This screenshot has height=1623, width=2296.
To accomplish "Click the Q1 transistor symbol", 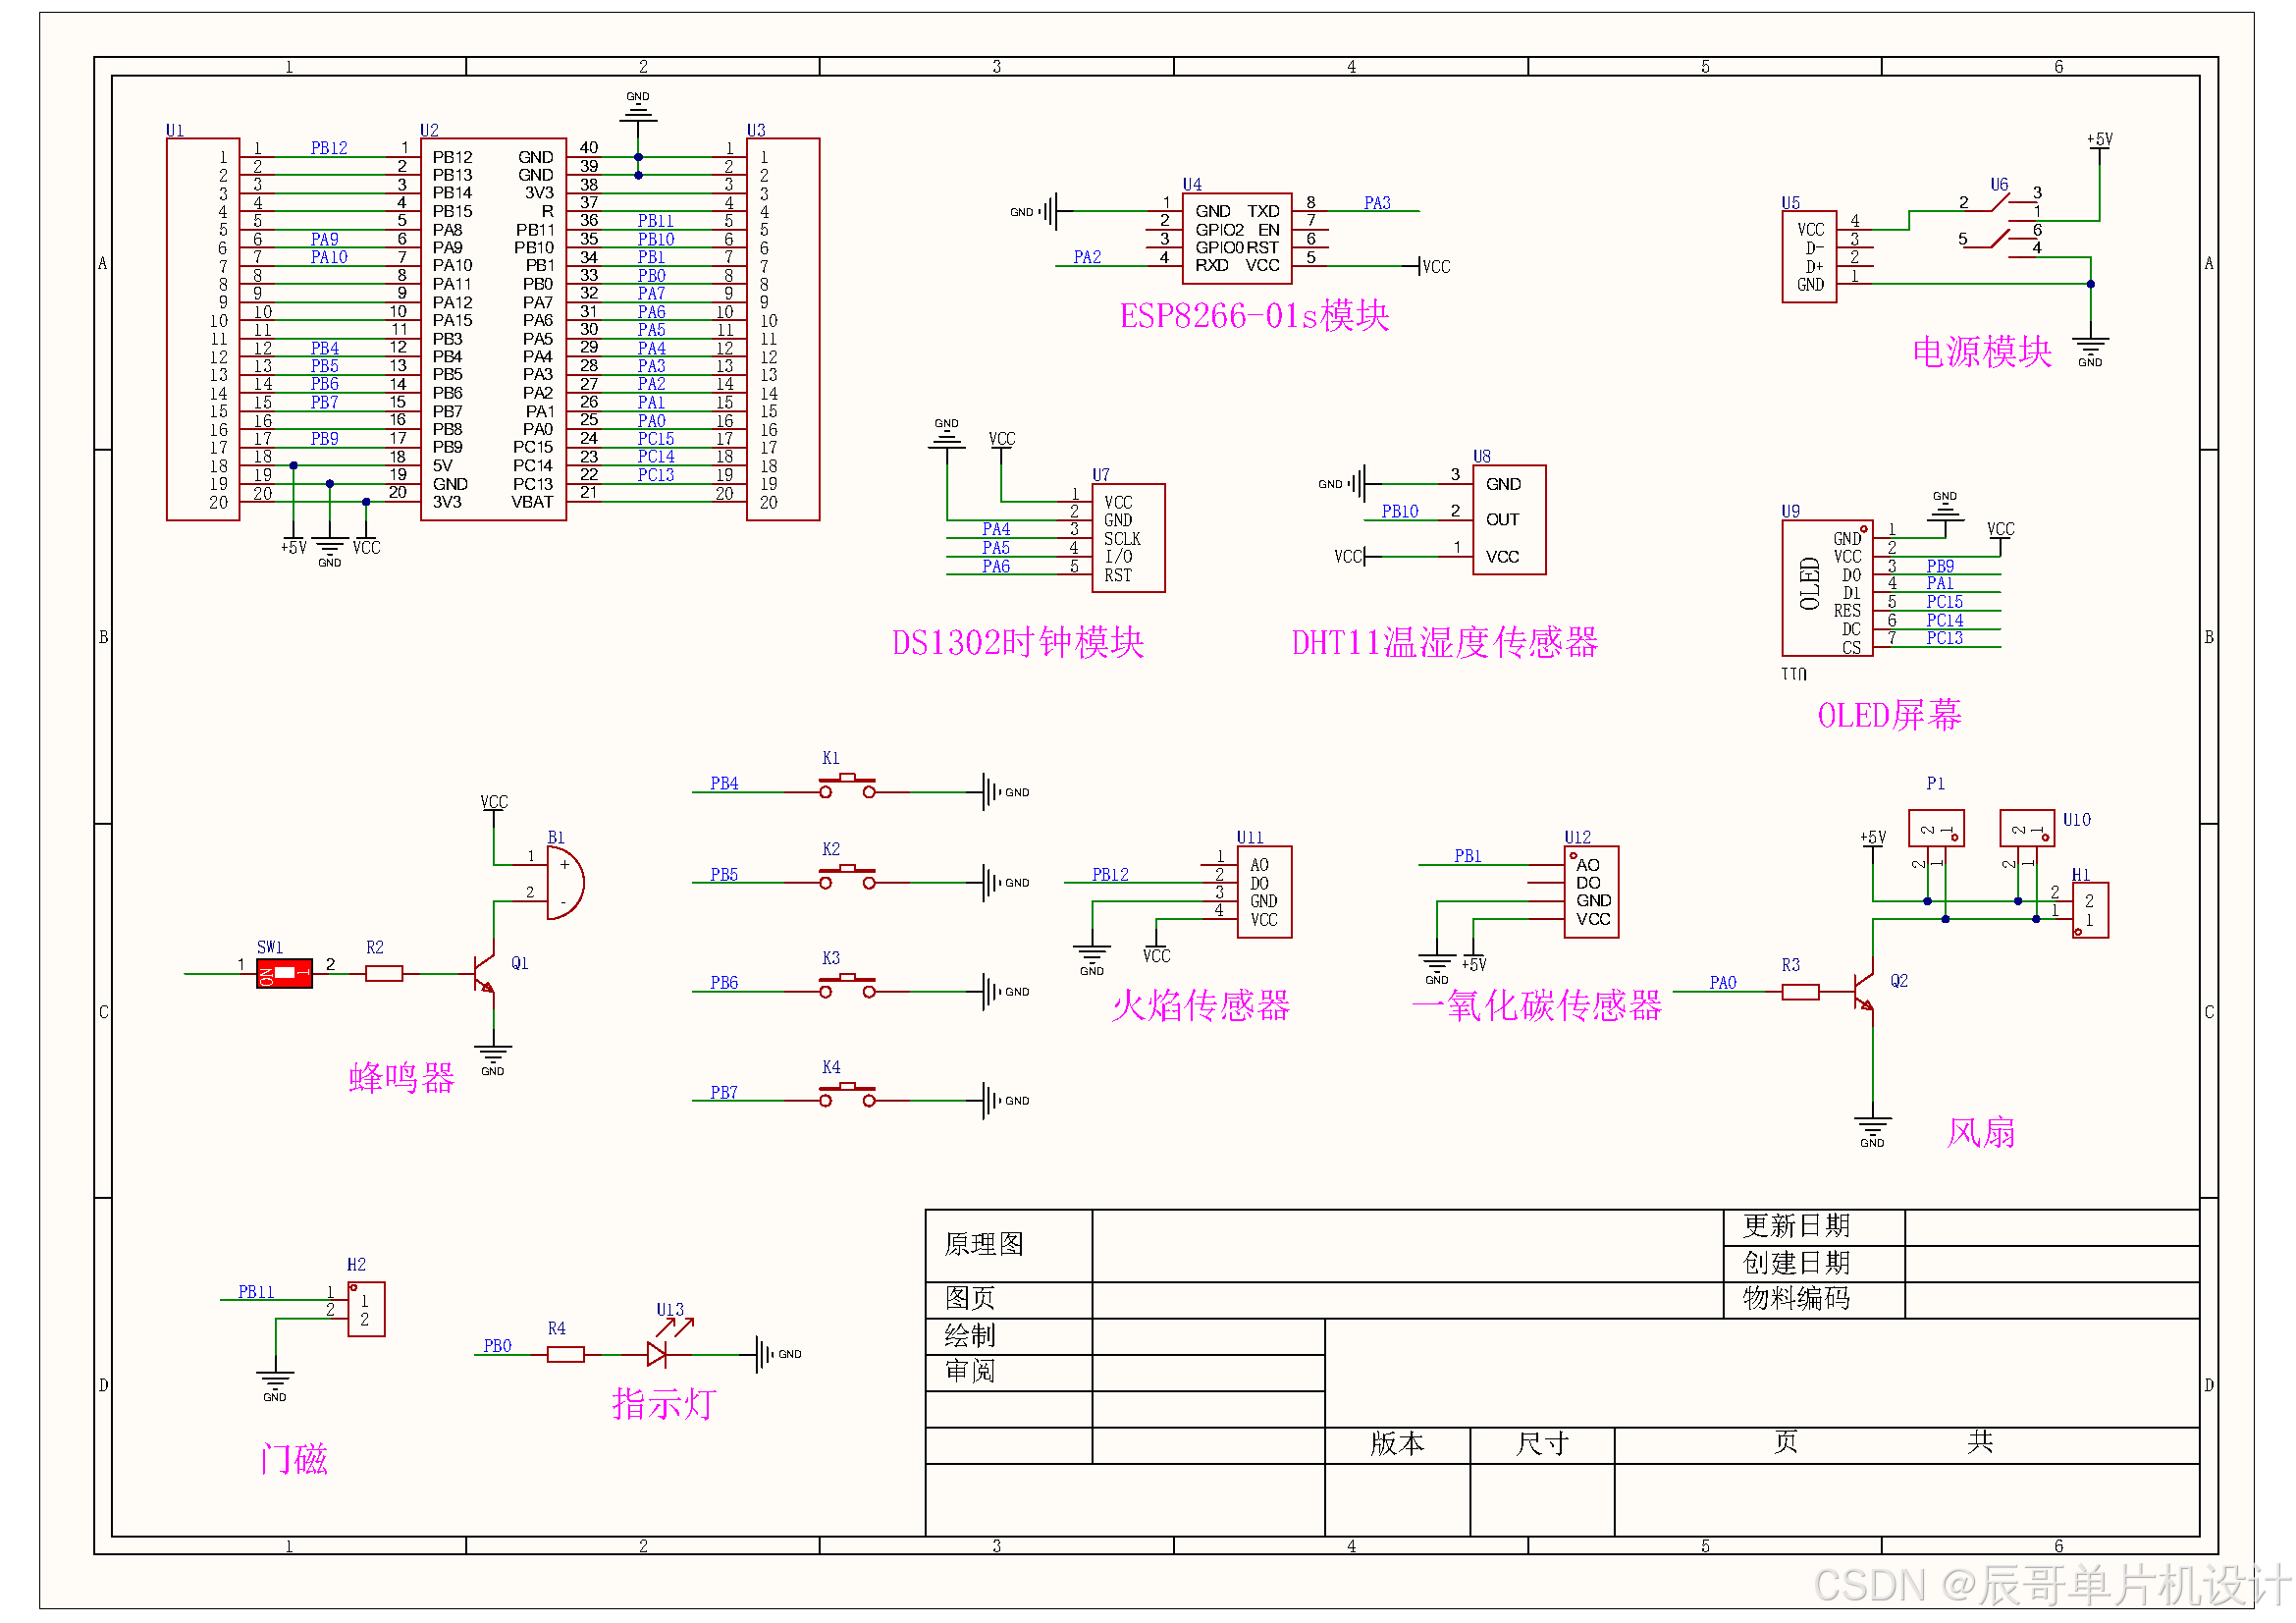I will tap(485, 974).
